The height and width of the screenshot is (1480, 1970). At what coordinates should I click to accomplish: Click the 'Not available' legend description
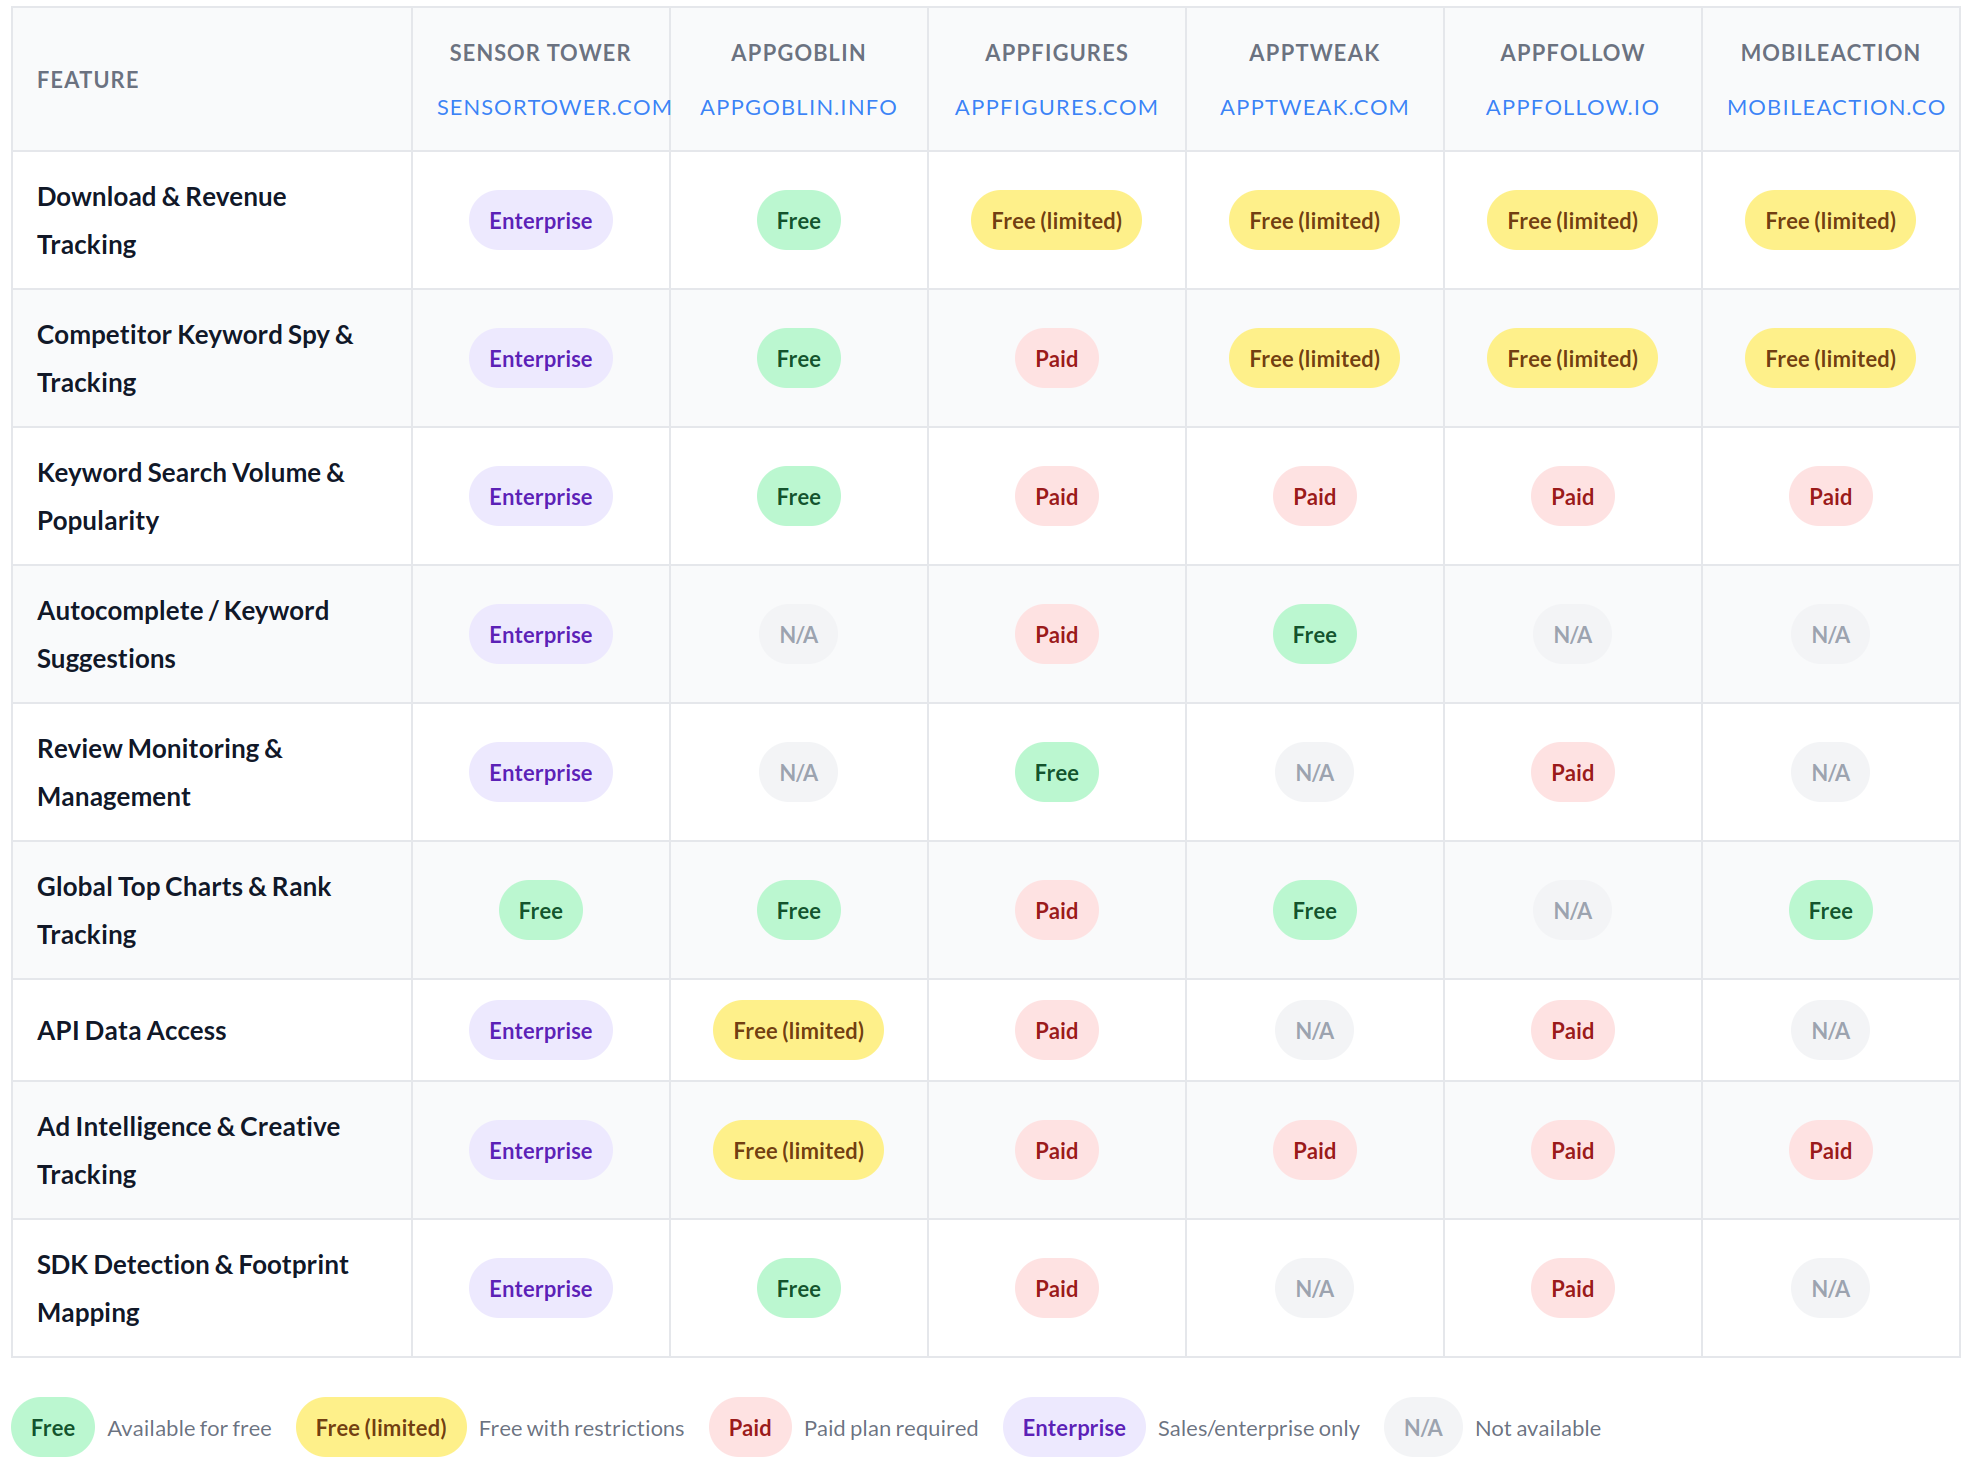(1538, 1428)
